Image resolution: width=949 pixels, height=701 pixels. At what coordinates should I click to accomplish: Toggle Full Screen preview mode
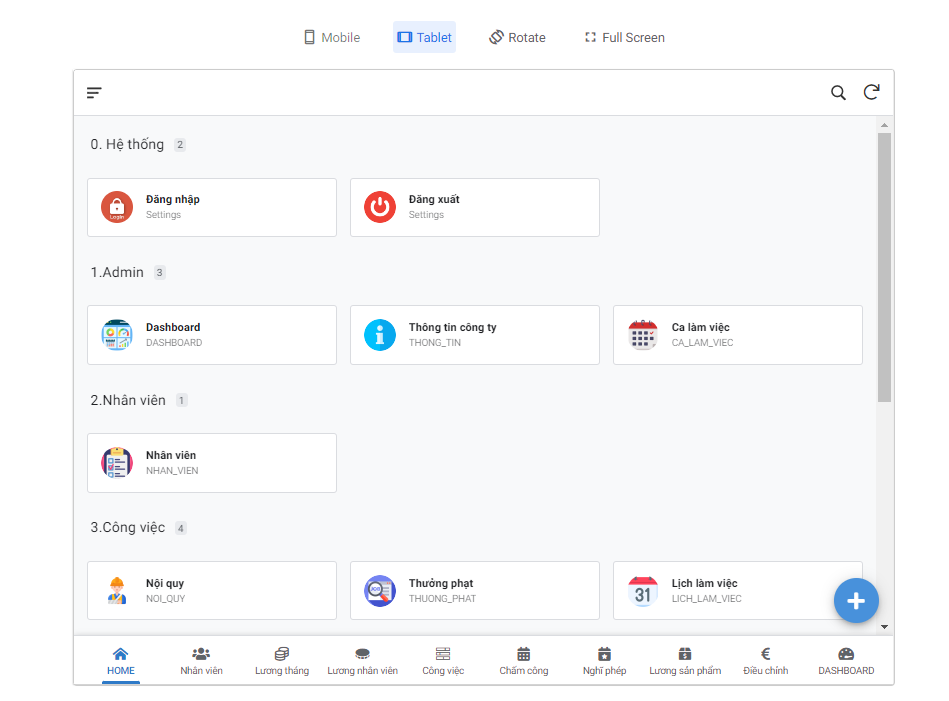pos(623,37)
